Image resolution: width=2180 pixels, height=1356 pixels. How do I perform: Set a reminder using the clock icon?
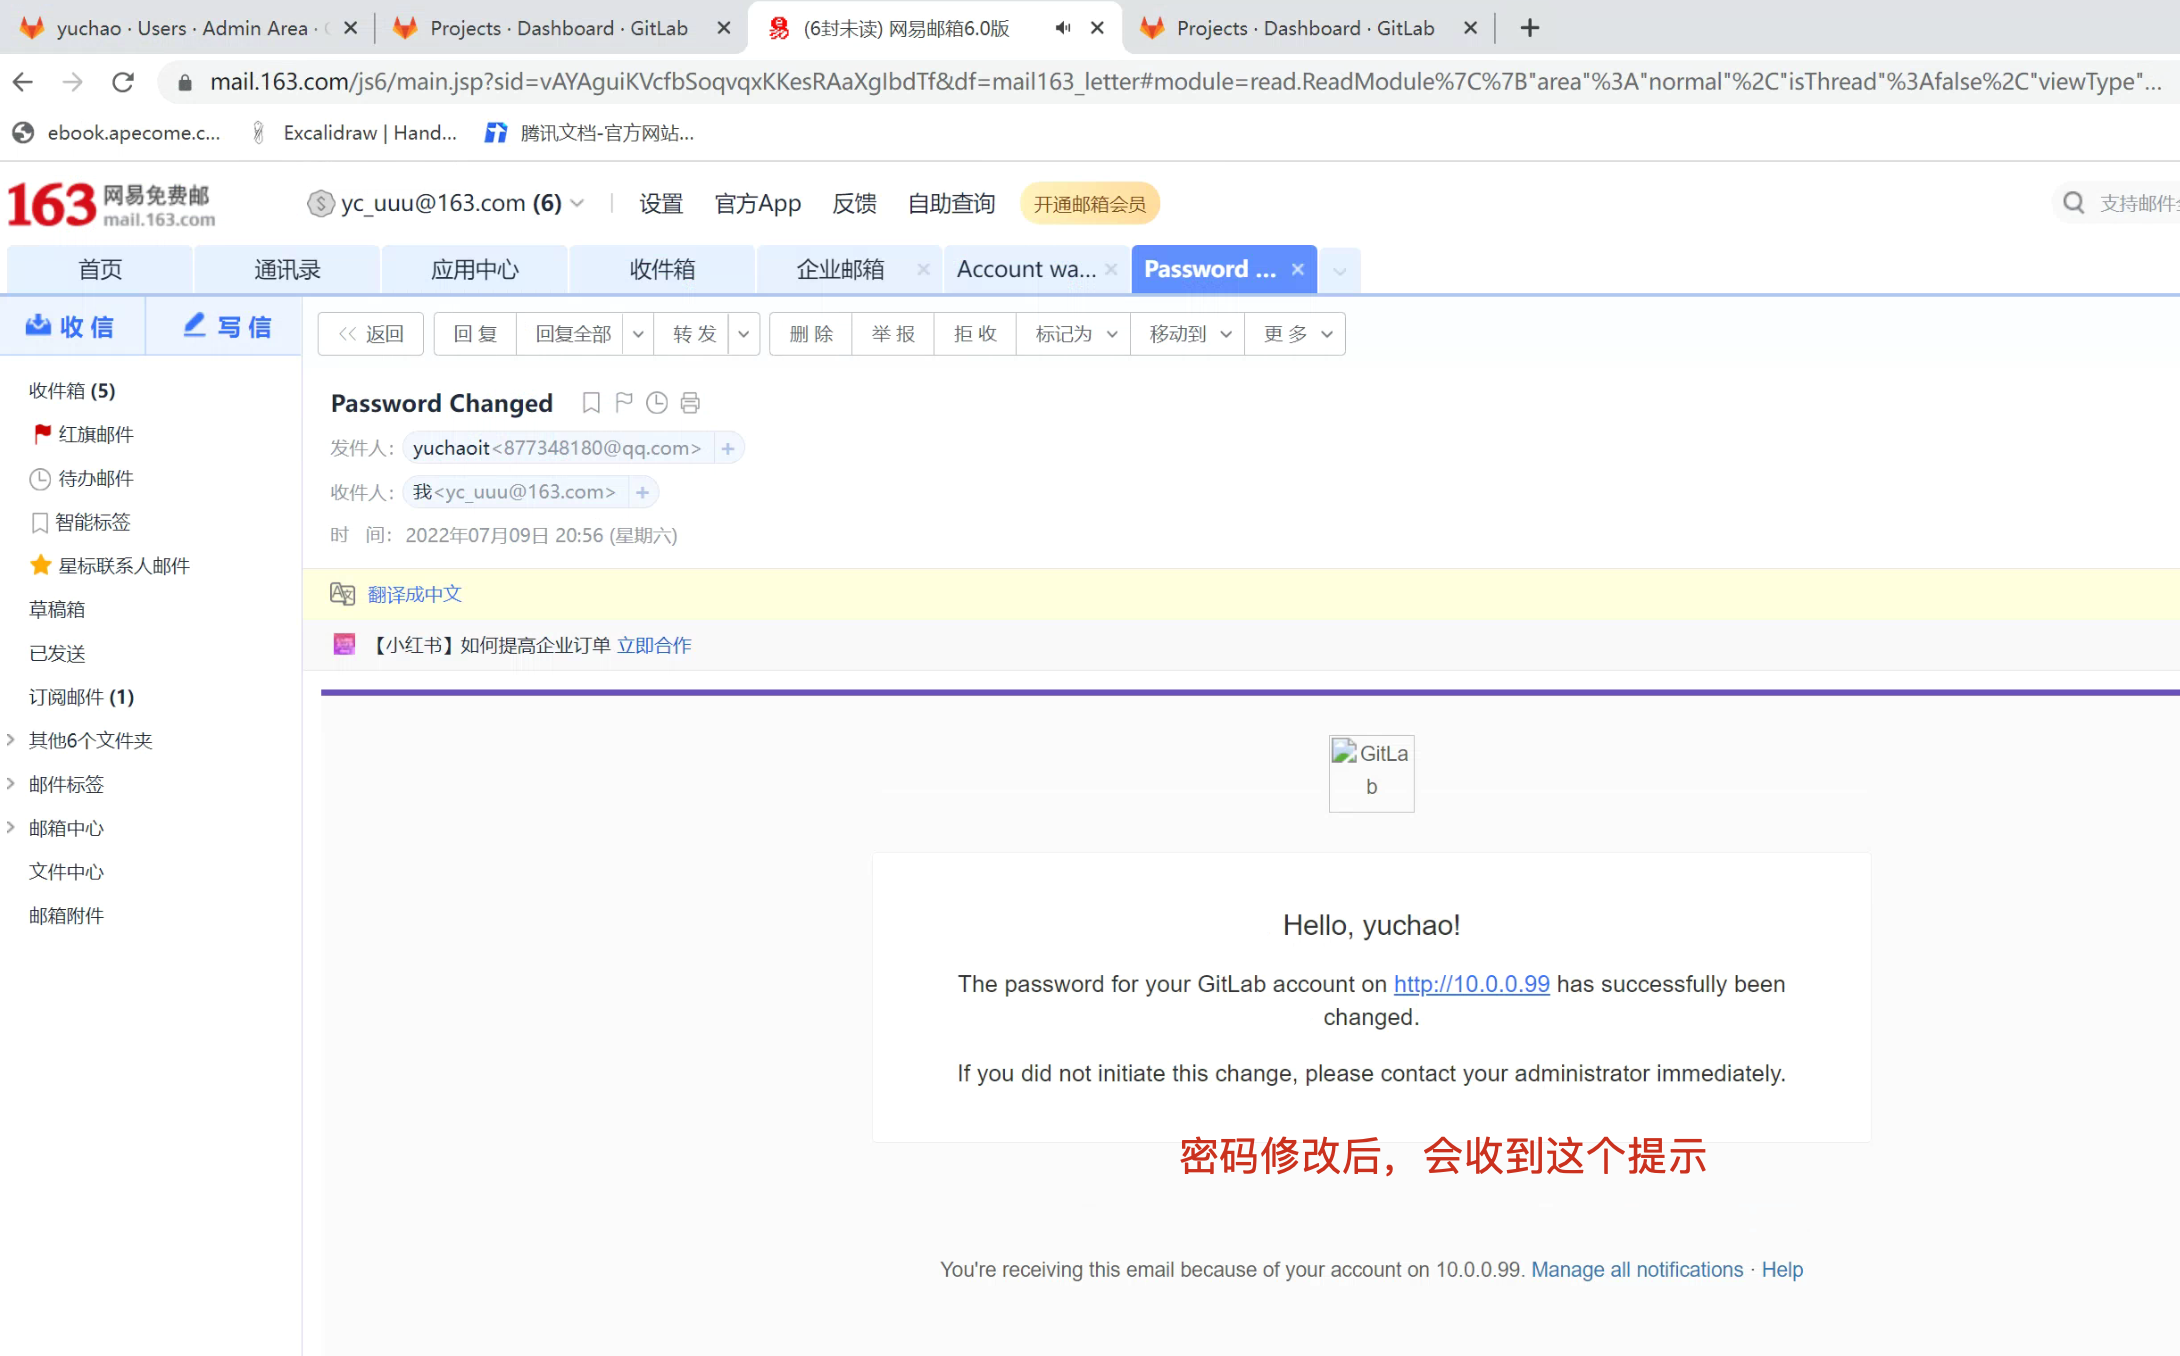(x=657, y=403)
